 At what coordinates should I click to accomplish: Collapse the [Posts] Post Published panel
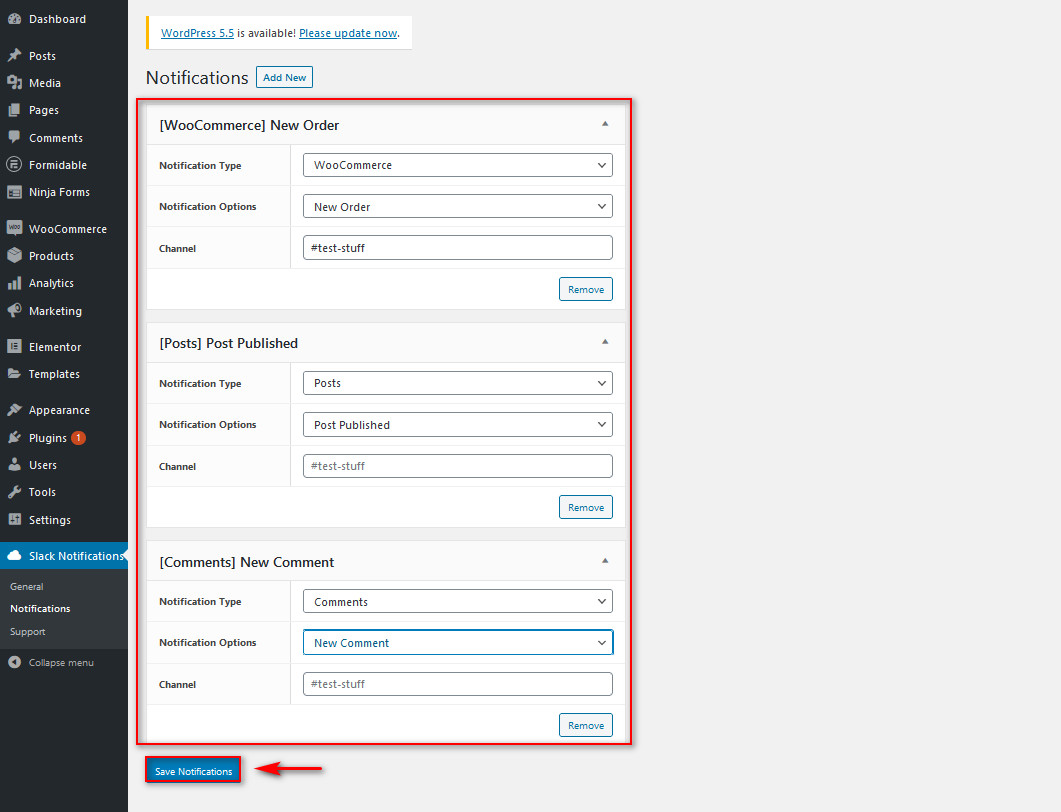coord(605,342)
